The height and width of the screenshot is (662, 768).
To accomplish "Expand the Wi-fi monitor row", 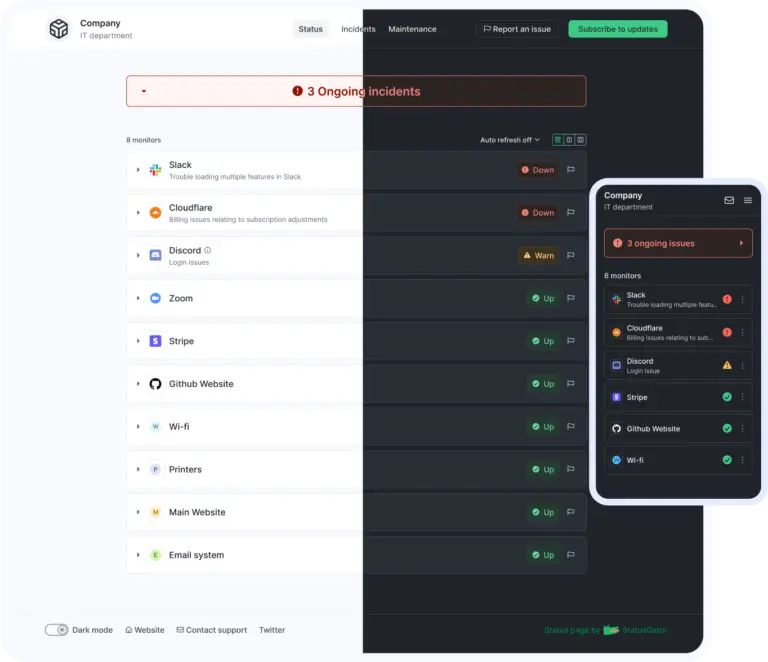I will pyautogui.click(x=138, y=426).
